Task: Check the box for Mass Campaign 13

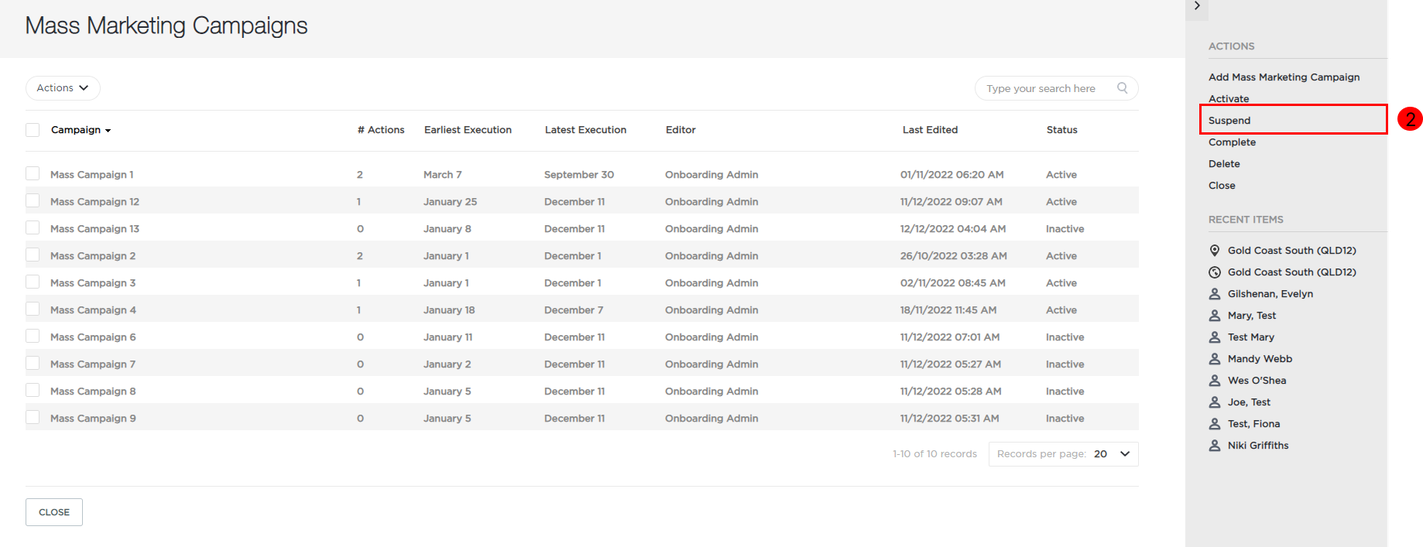Action: (33, 228)
